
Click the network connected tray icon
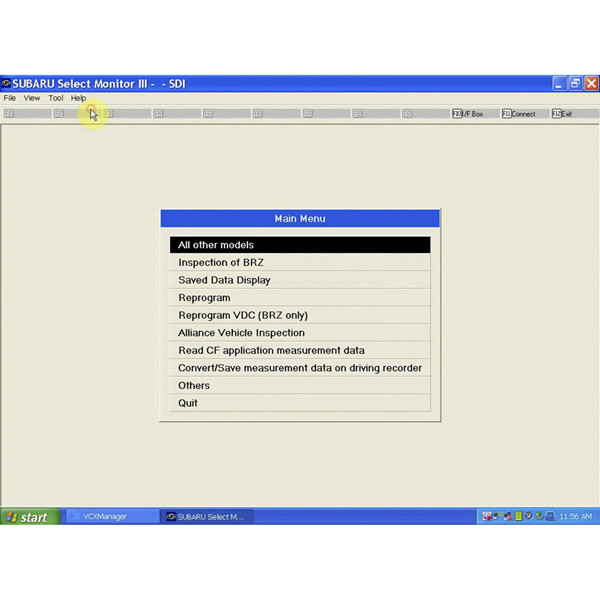(498, 516)
